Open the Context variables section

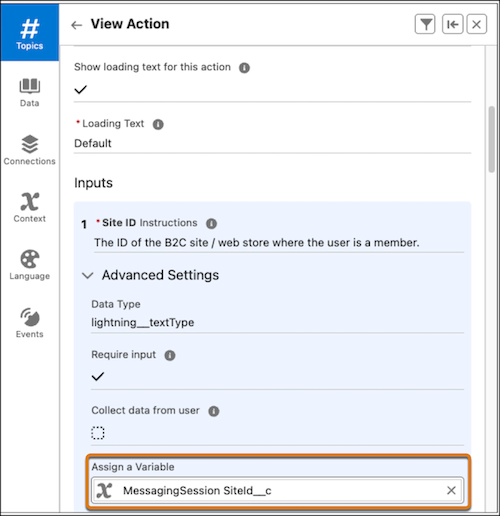point(30,207)
